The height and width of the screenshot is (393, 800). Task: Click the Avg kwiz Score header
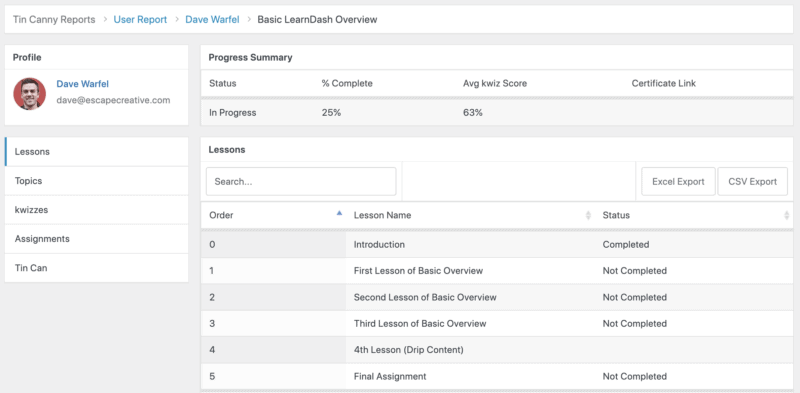pyautogui.click(x=495, y=83)
